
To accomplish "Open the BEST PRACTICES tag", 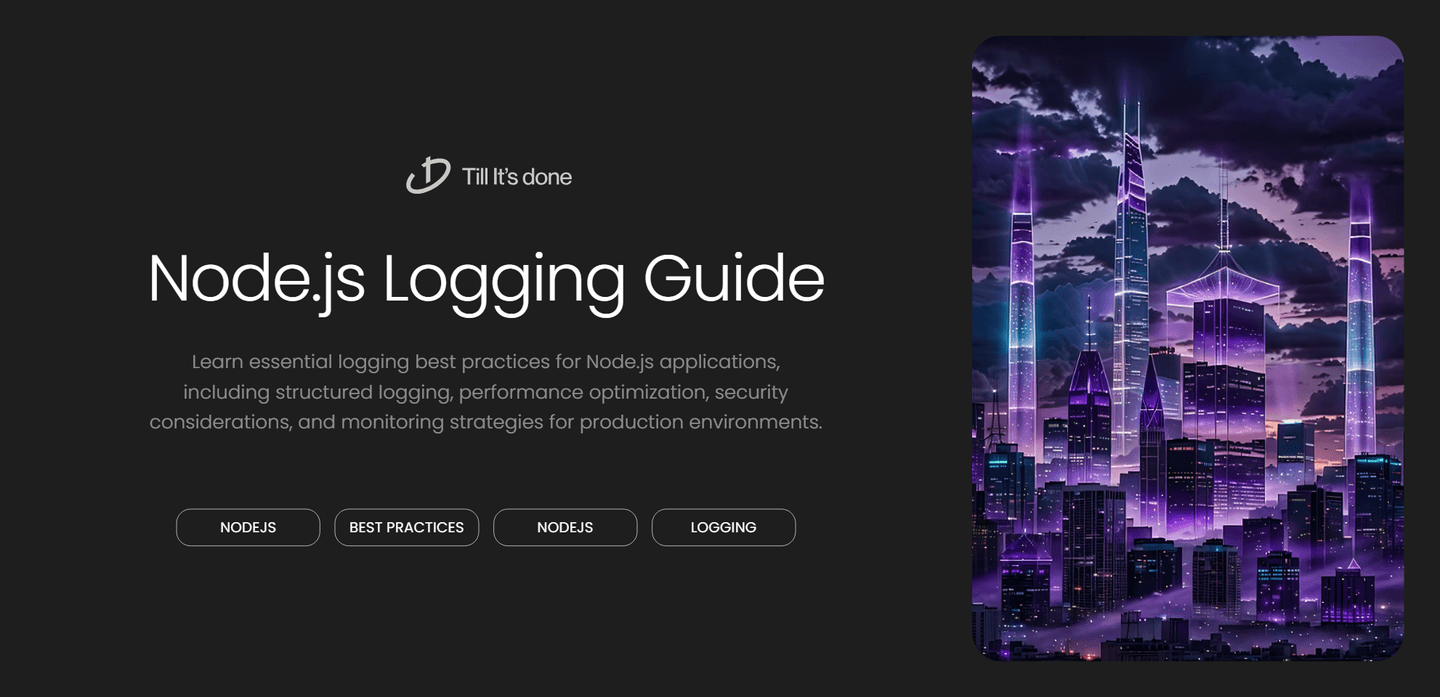I will pyautogui.click(x=406, y=527).
